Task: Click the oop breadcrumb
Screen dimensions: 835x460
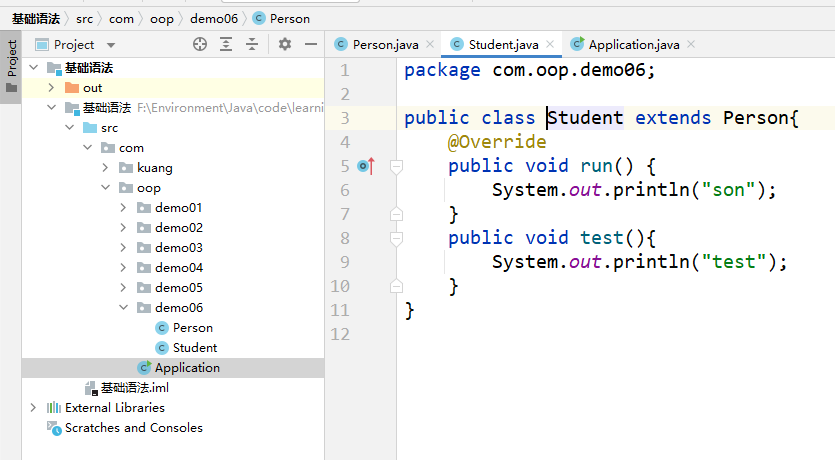Action: 161,19
